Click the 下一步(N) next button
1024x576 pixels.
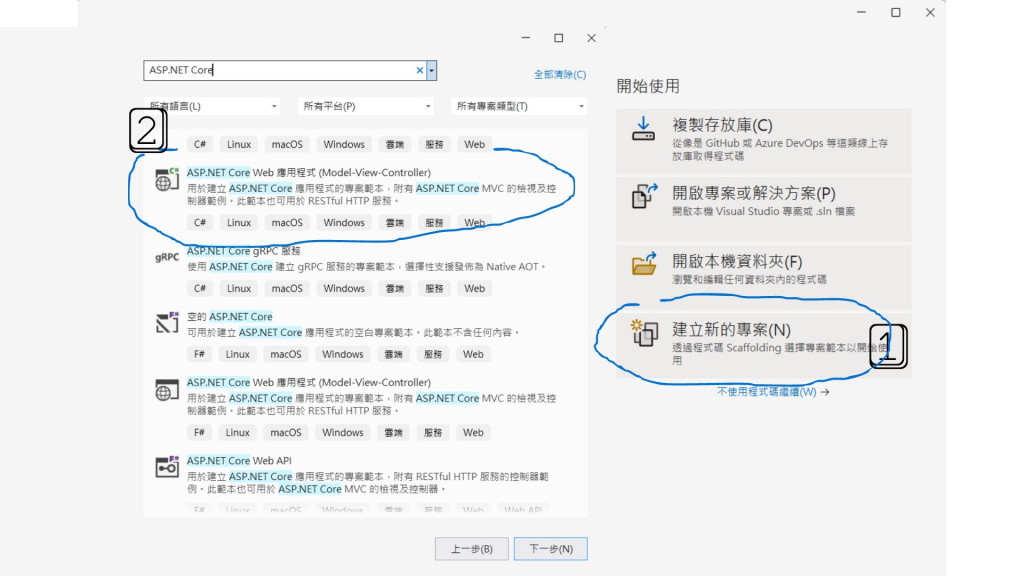point(551,549)
